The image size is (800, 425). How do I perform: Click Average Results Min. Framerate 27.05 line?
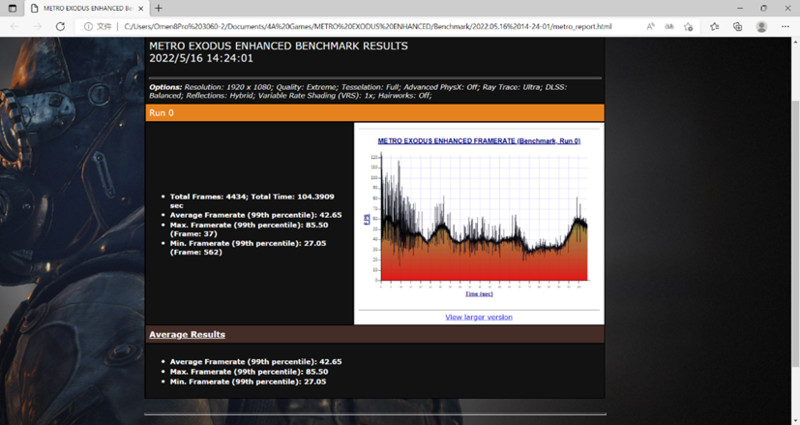[248, 382]
